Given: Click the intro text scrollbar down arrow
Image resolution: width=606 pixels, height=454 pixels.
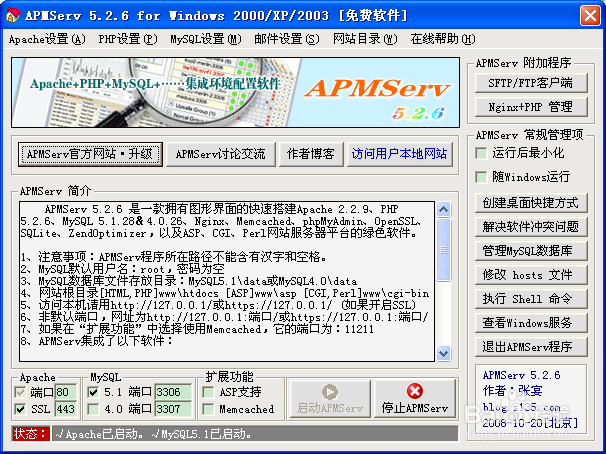Looking at the screenshot, I should (444, 354).
